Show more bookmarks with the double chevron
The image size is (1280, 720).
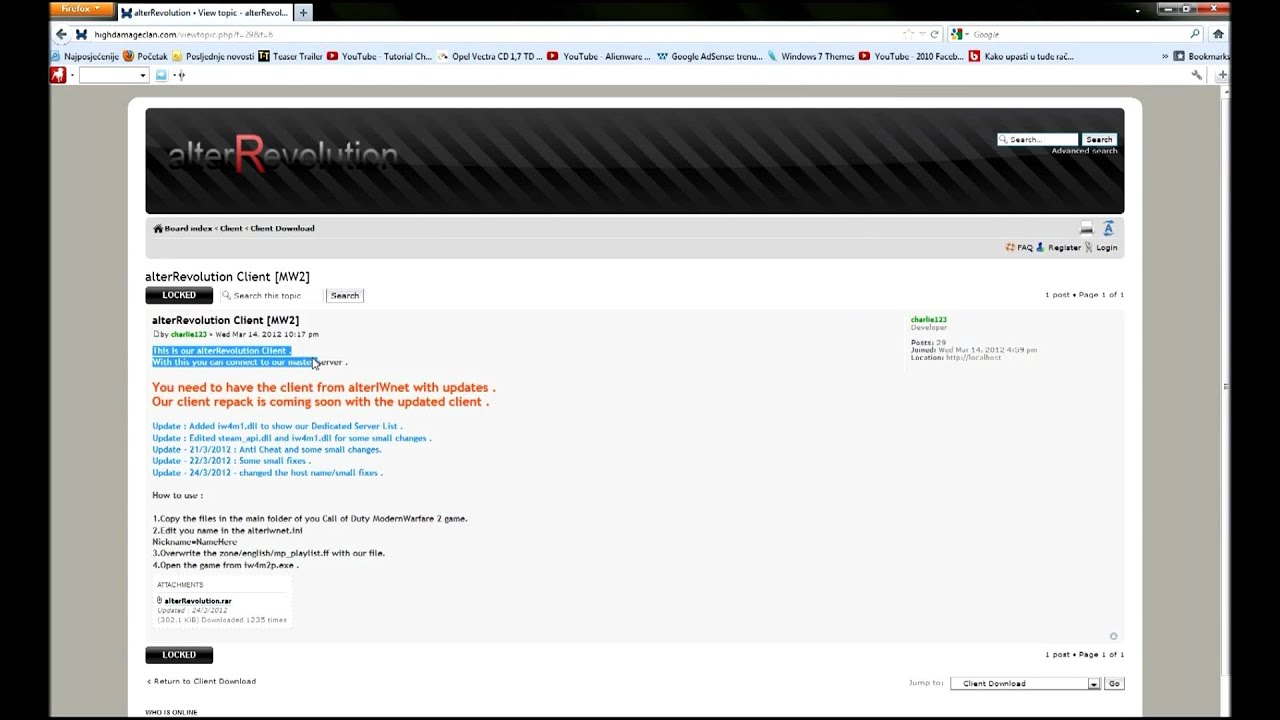point(1165,56)
